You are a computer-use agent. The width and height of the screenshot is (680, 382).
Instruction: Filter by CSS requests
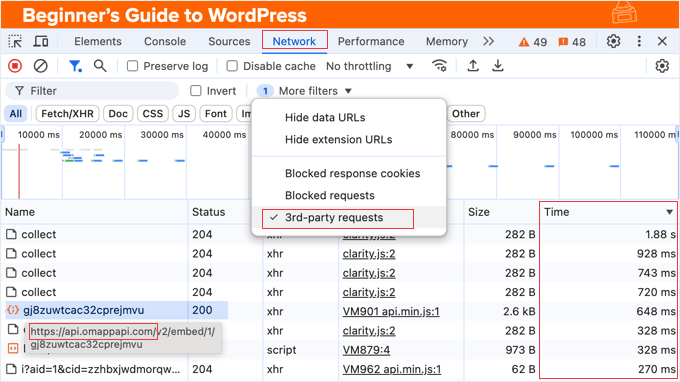click(153, 114)
